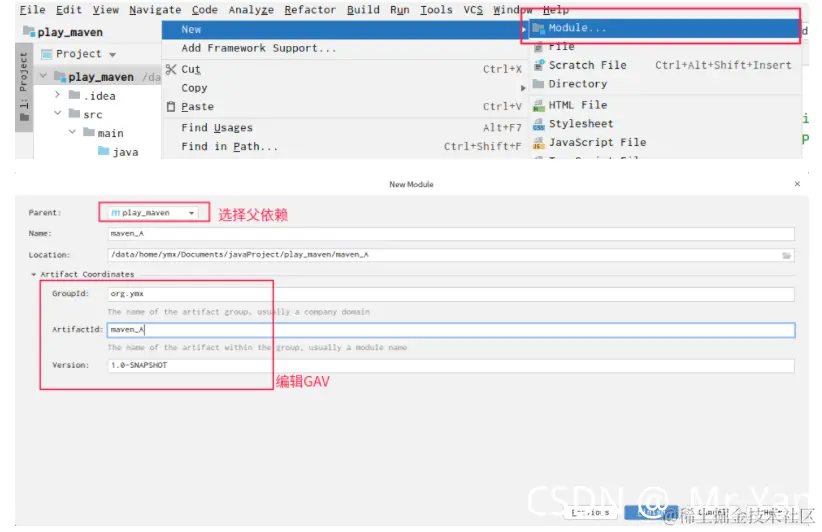Click the Cut scissors icon

click(x=171, y=69)
